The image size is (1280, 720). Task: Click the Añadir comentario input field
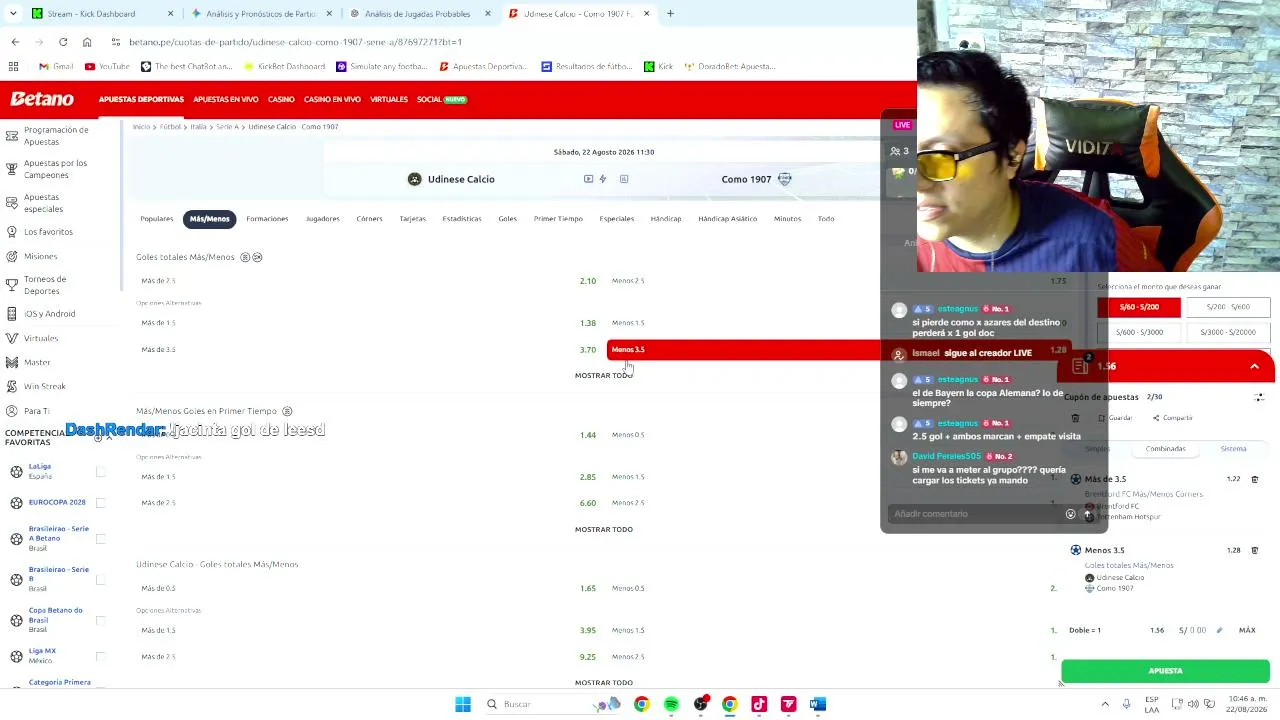976,514
